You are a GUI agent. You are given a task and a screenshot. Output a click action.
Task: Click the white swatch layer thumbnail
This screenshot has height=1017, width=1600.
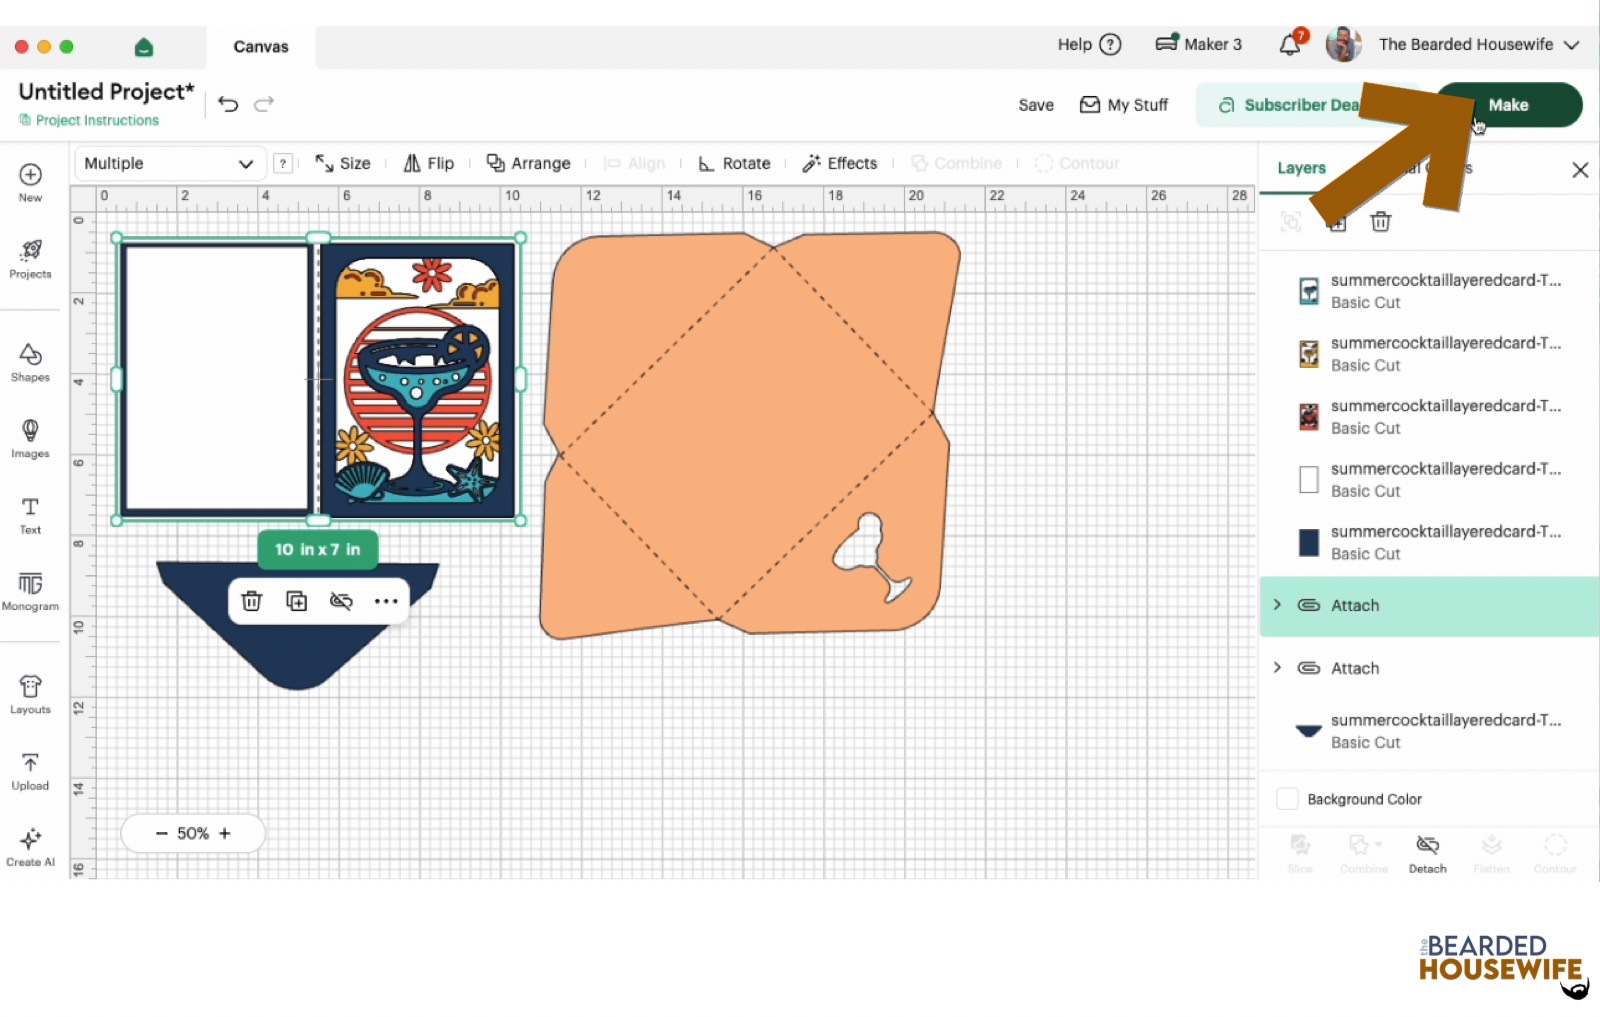[x=1309, y=479]
